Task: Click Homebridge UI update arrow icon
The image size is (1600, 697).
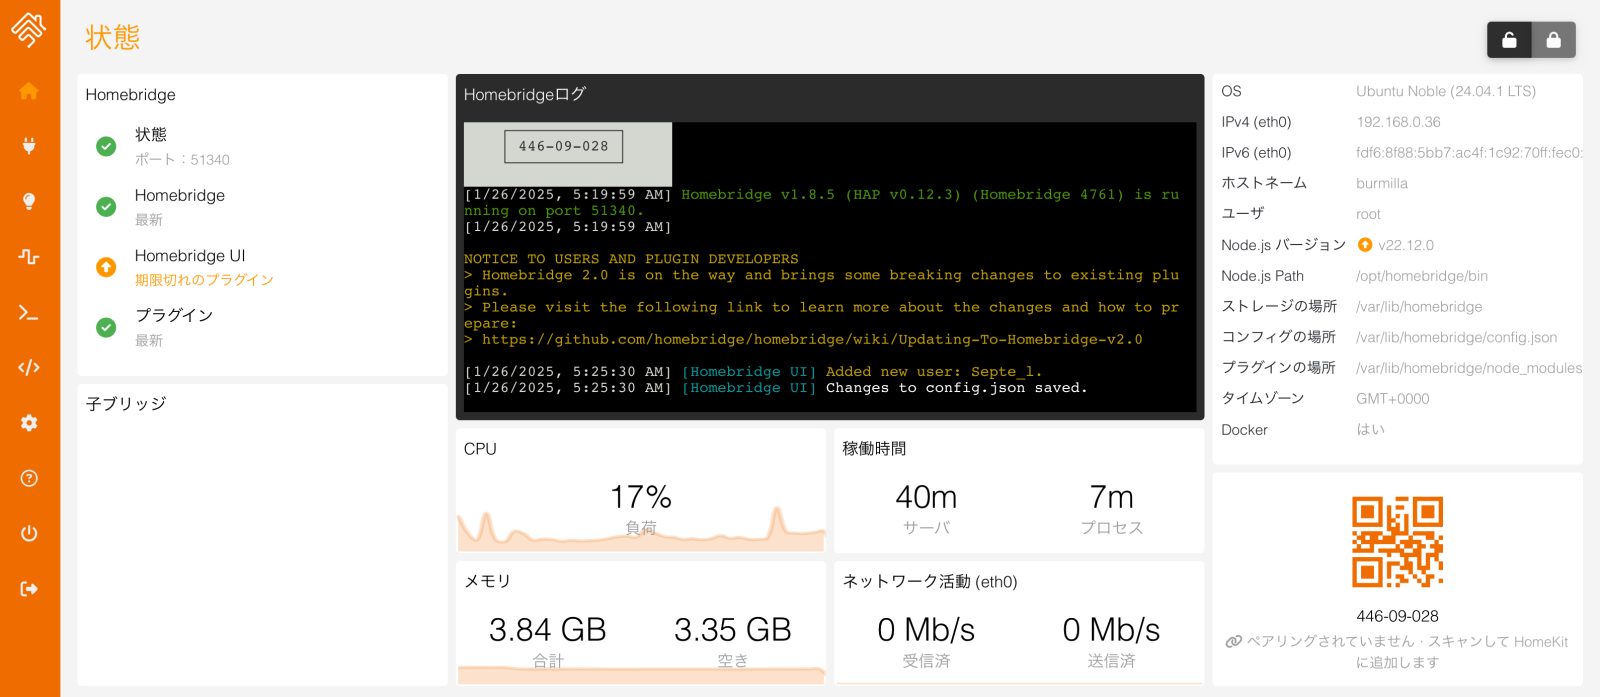Action: (106, 267)
